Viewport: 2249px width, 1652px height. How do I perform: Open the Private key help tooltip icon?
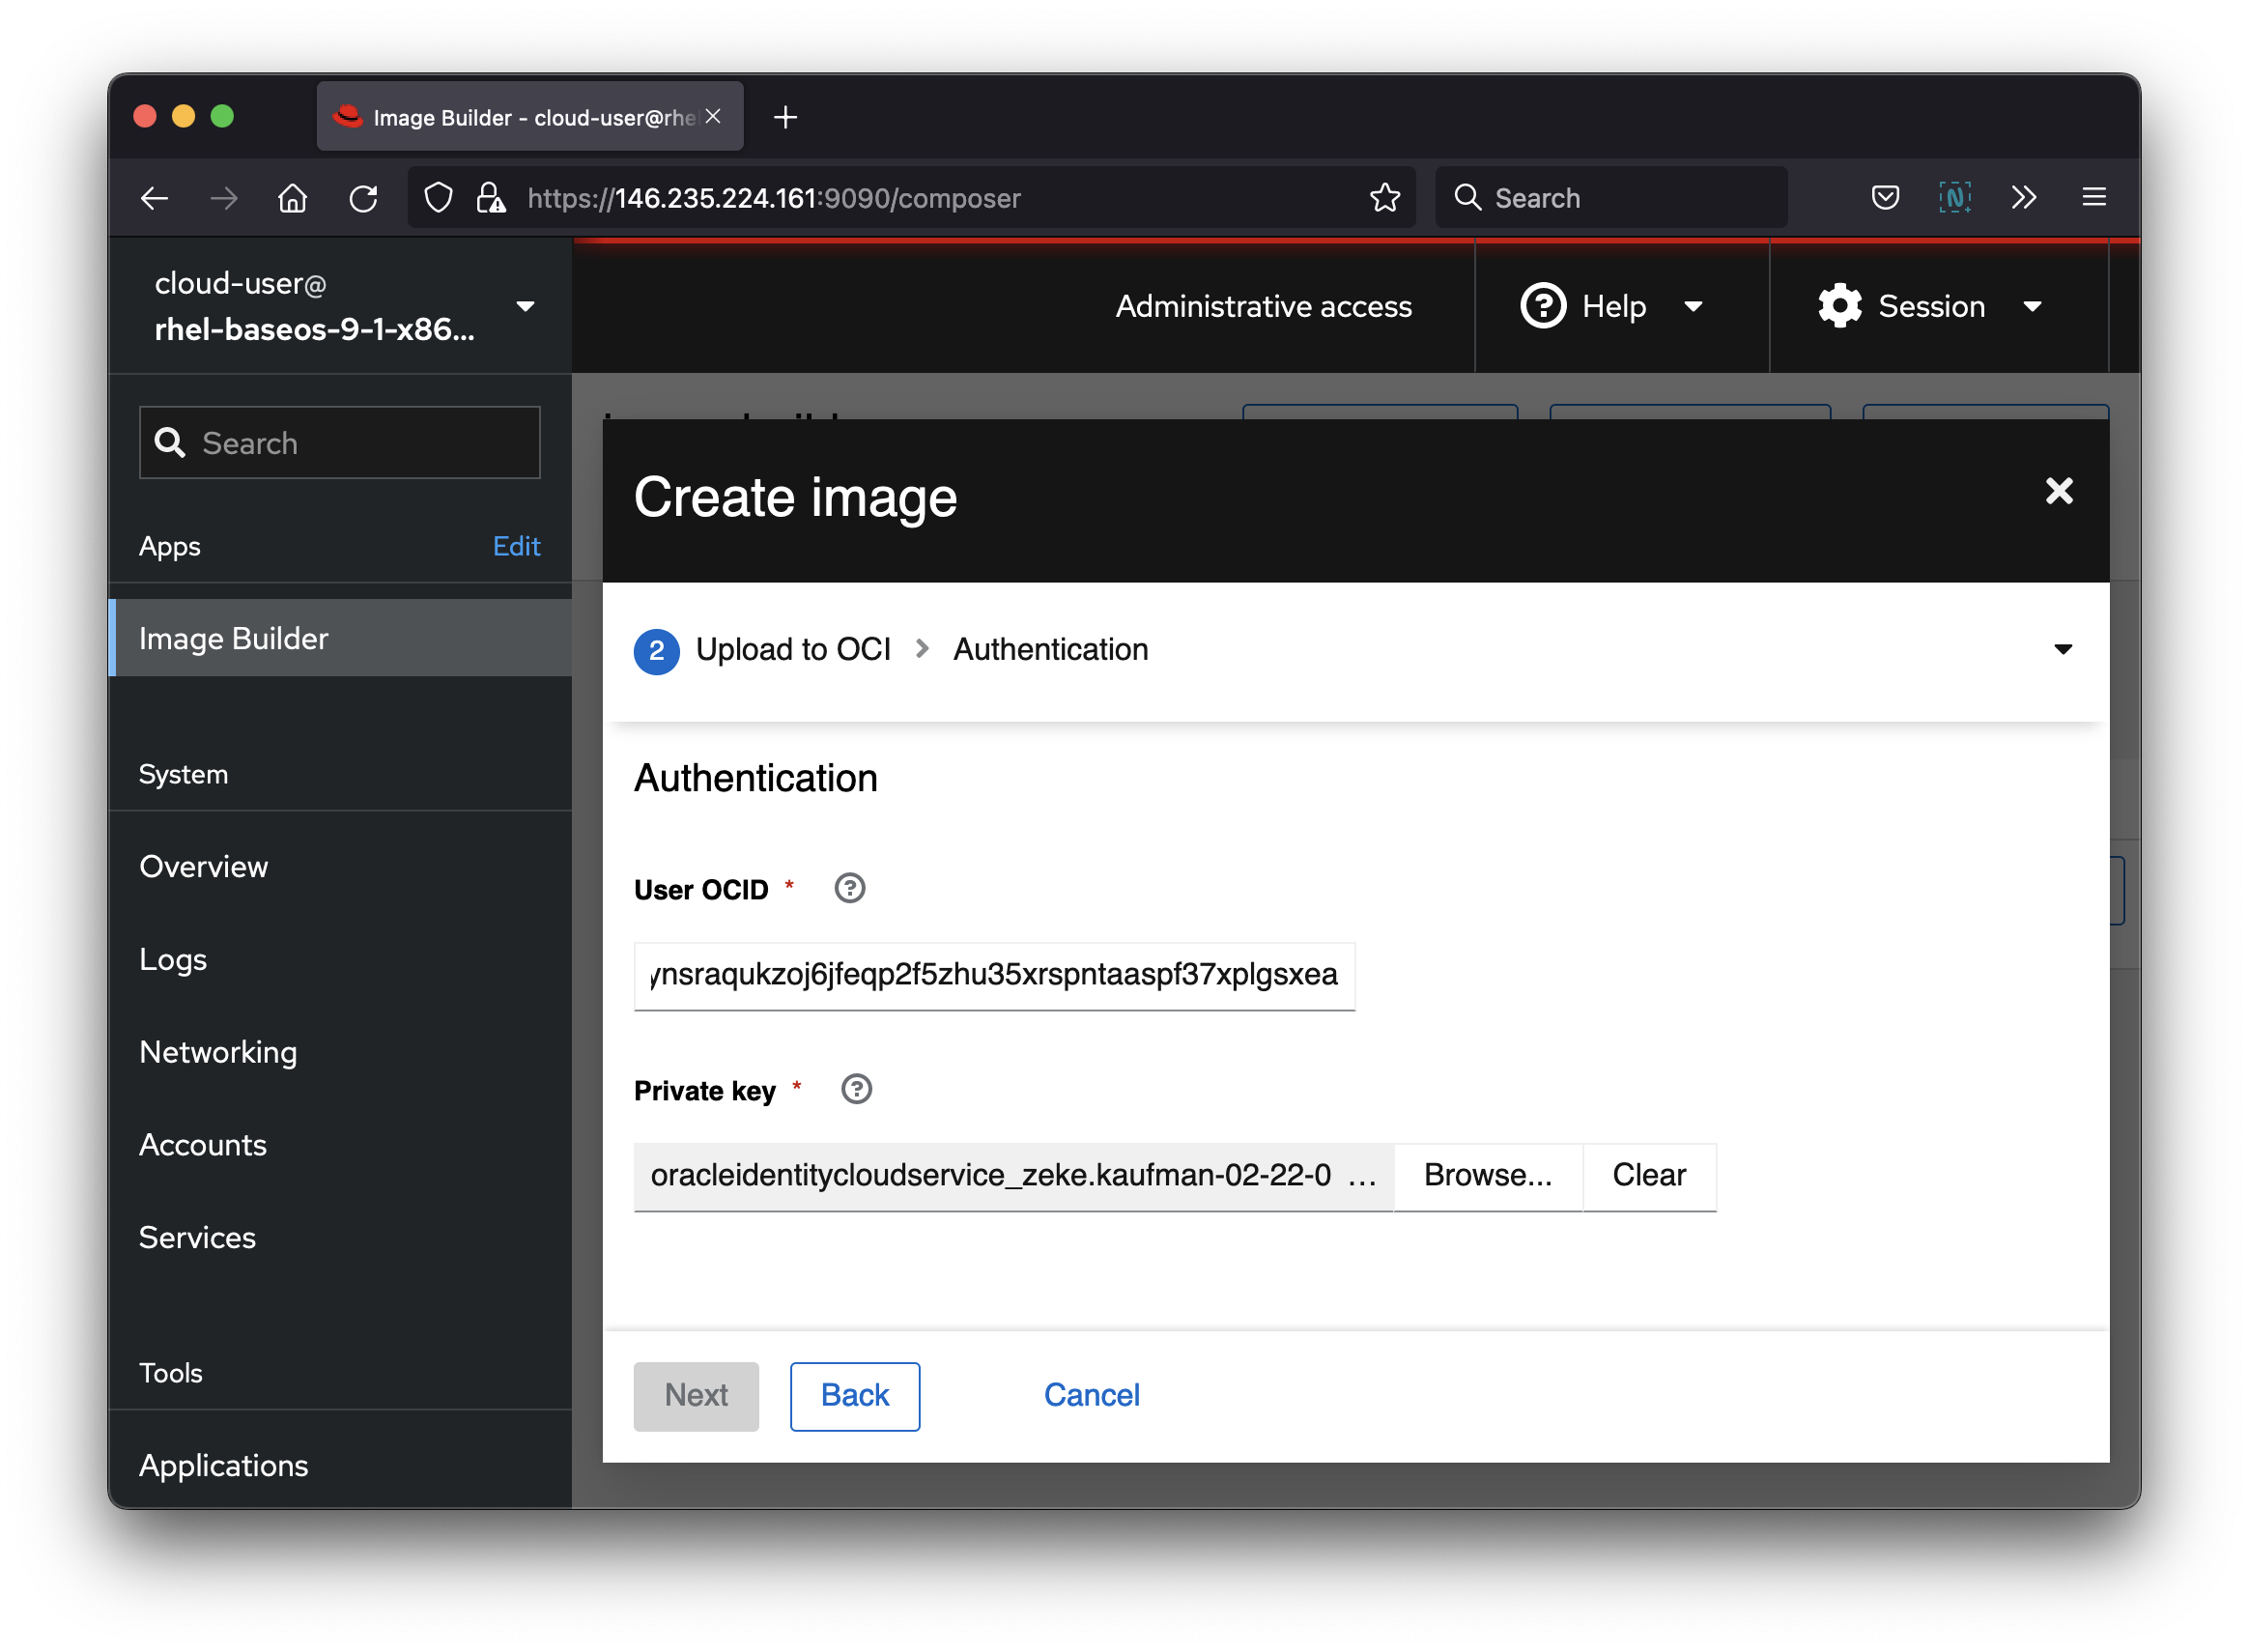pyautogui.click(x=856, y=1089)
